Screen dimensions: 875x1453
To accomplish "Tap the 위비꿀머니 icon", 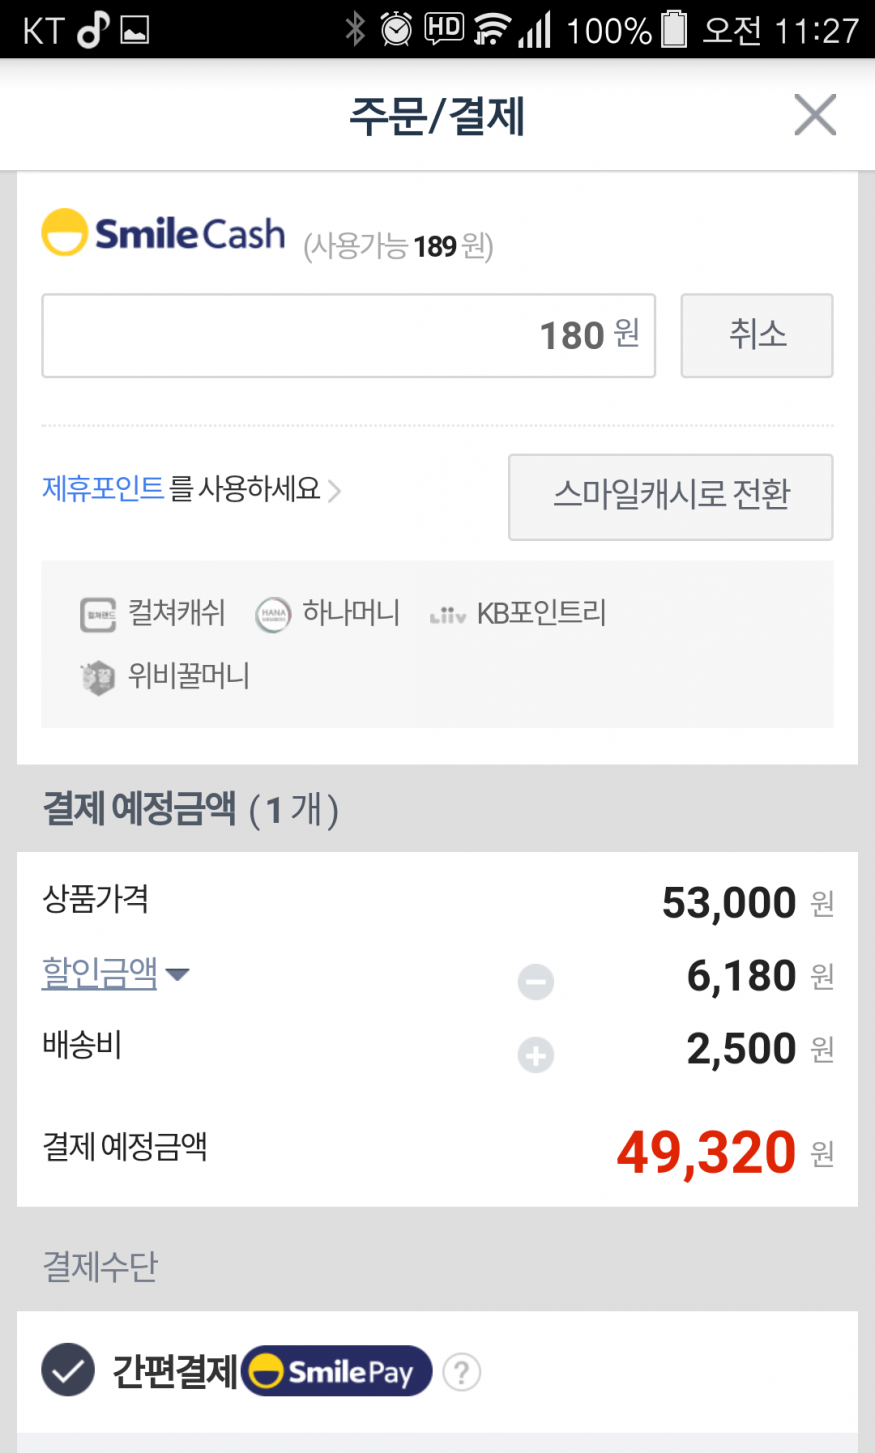I will point(98,677).
